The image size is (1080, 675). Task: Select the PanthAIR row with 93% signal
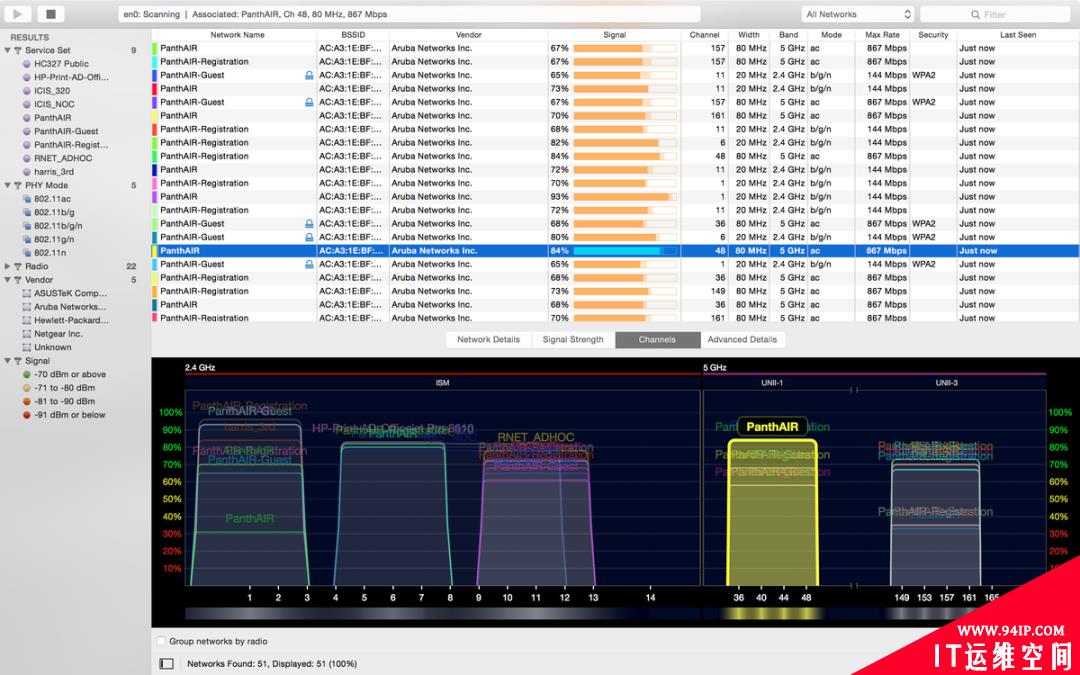[x=614, y=197]
